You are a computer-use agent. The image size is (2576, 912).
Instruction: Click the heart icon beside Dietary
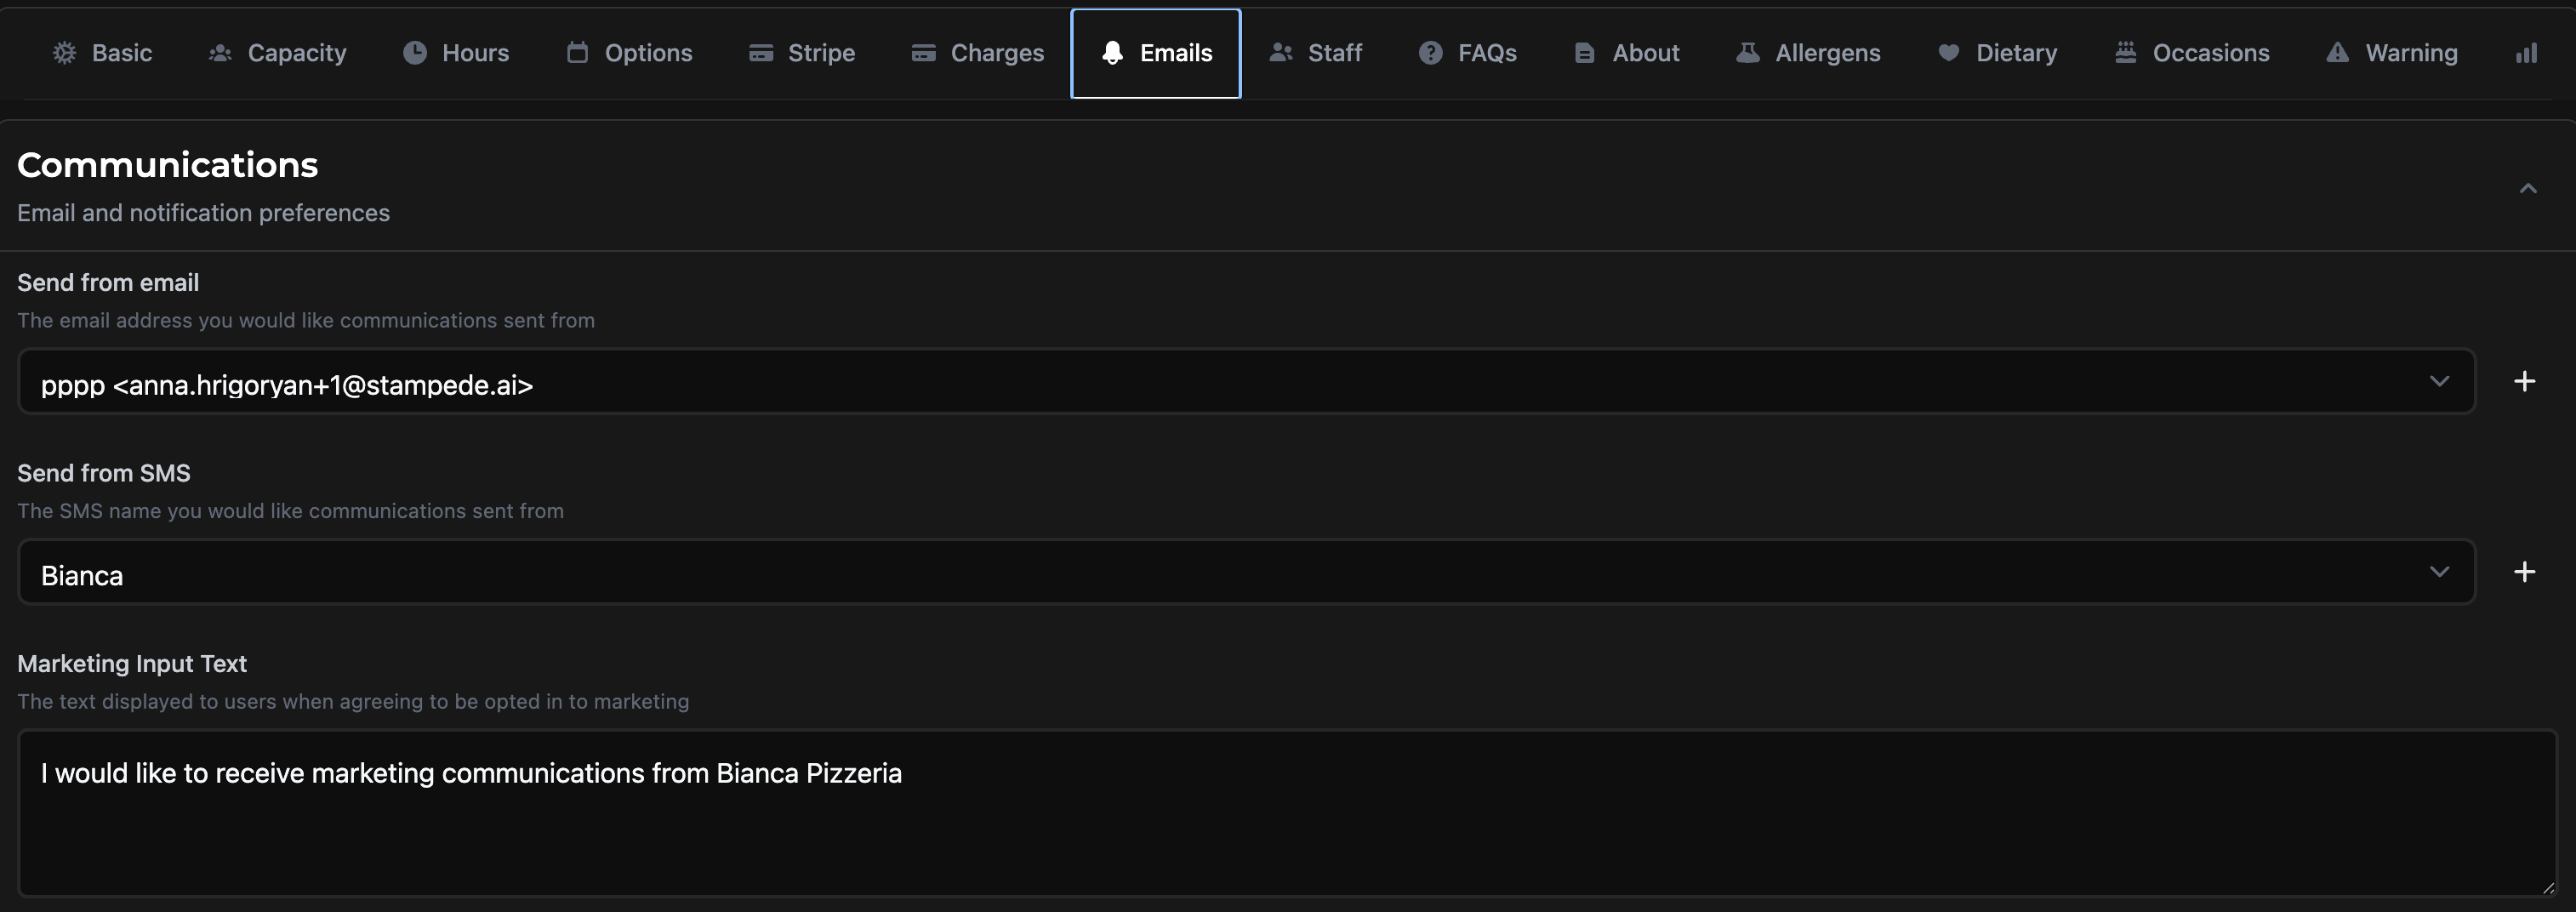[1948, 53]
